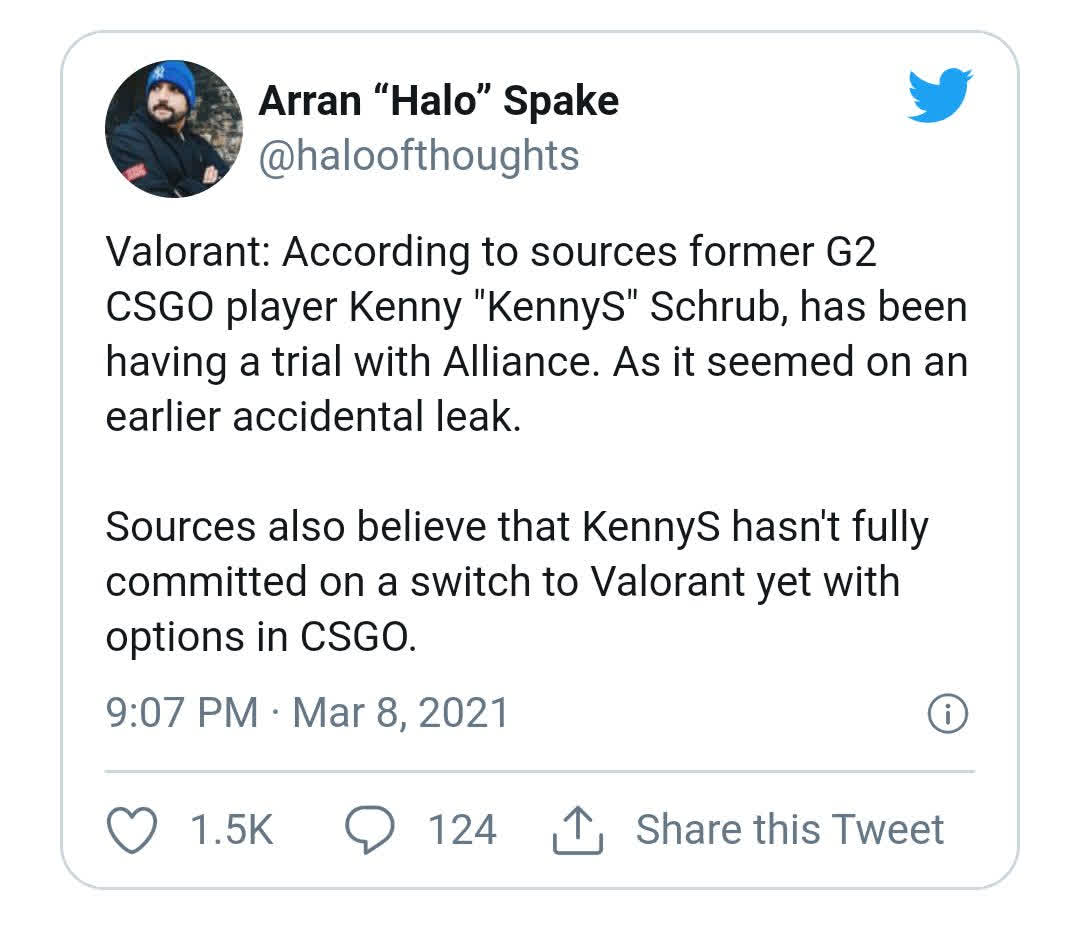Open replies via speech bubble icon

(370, 829)
